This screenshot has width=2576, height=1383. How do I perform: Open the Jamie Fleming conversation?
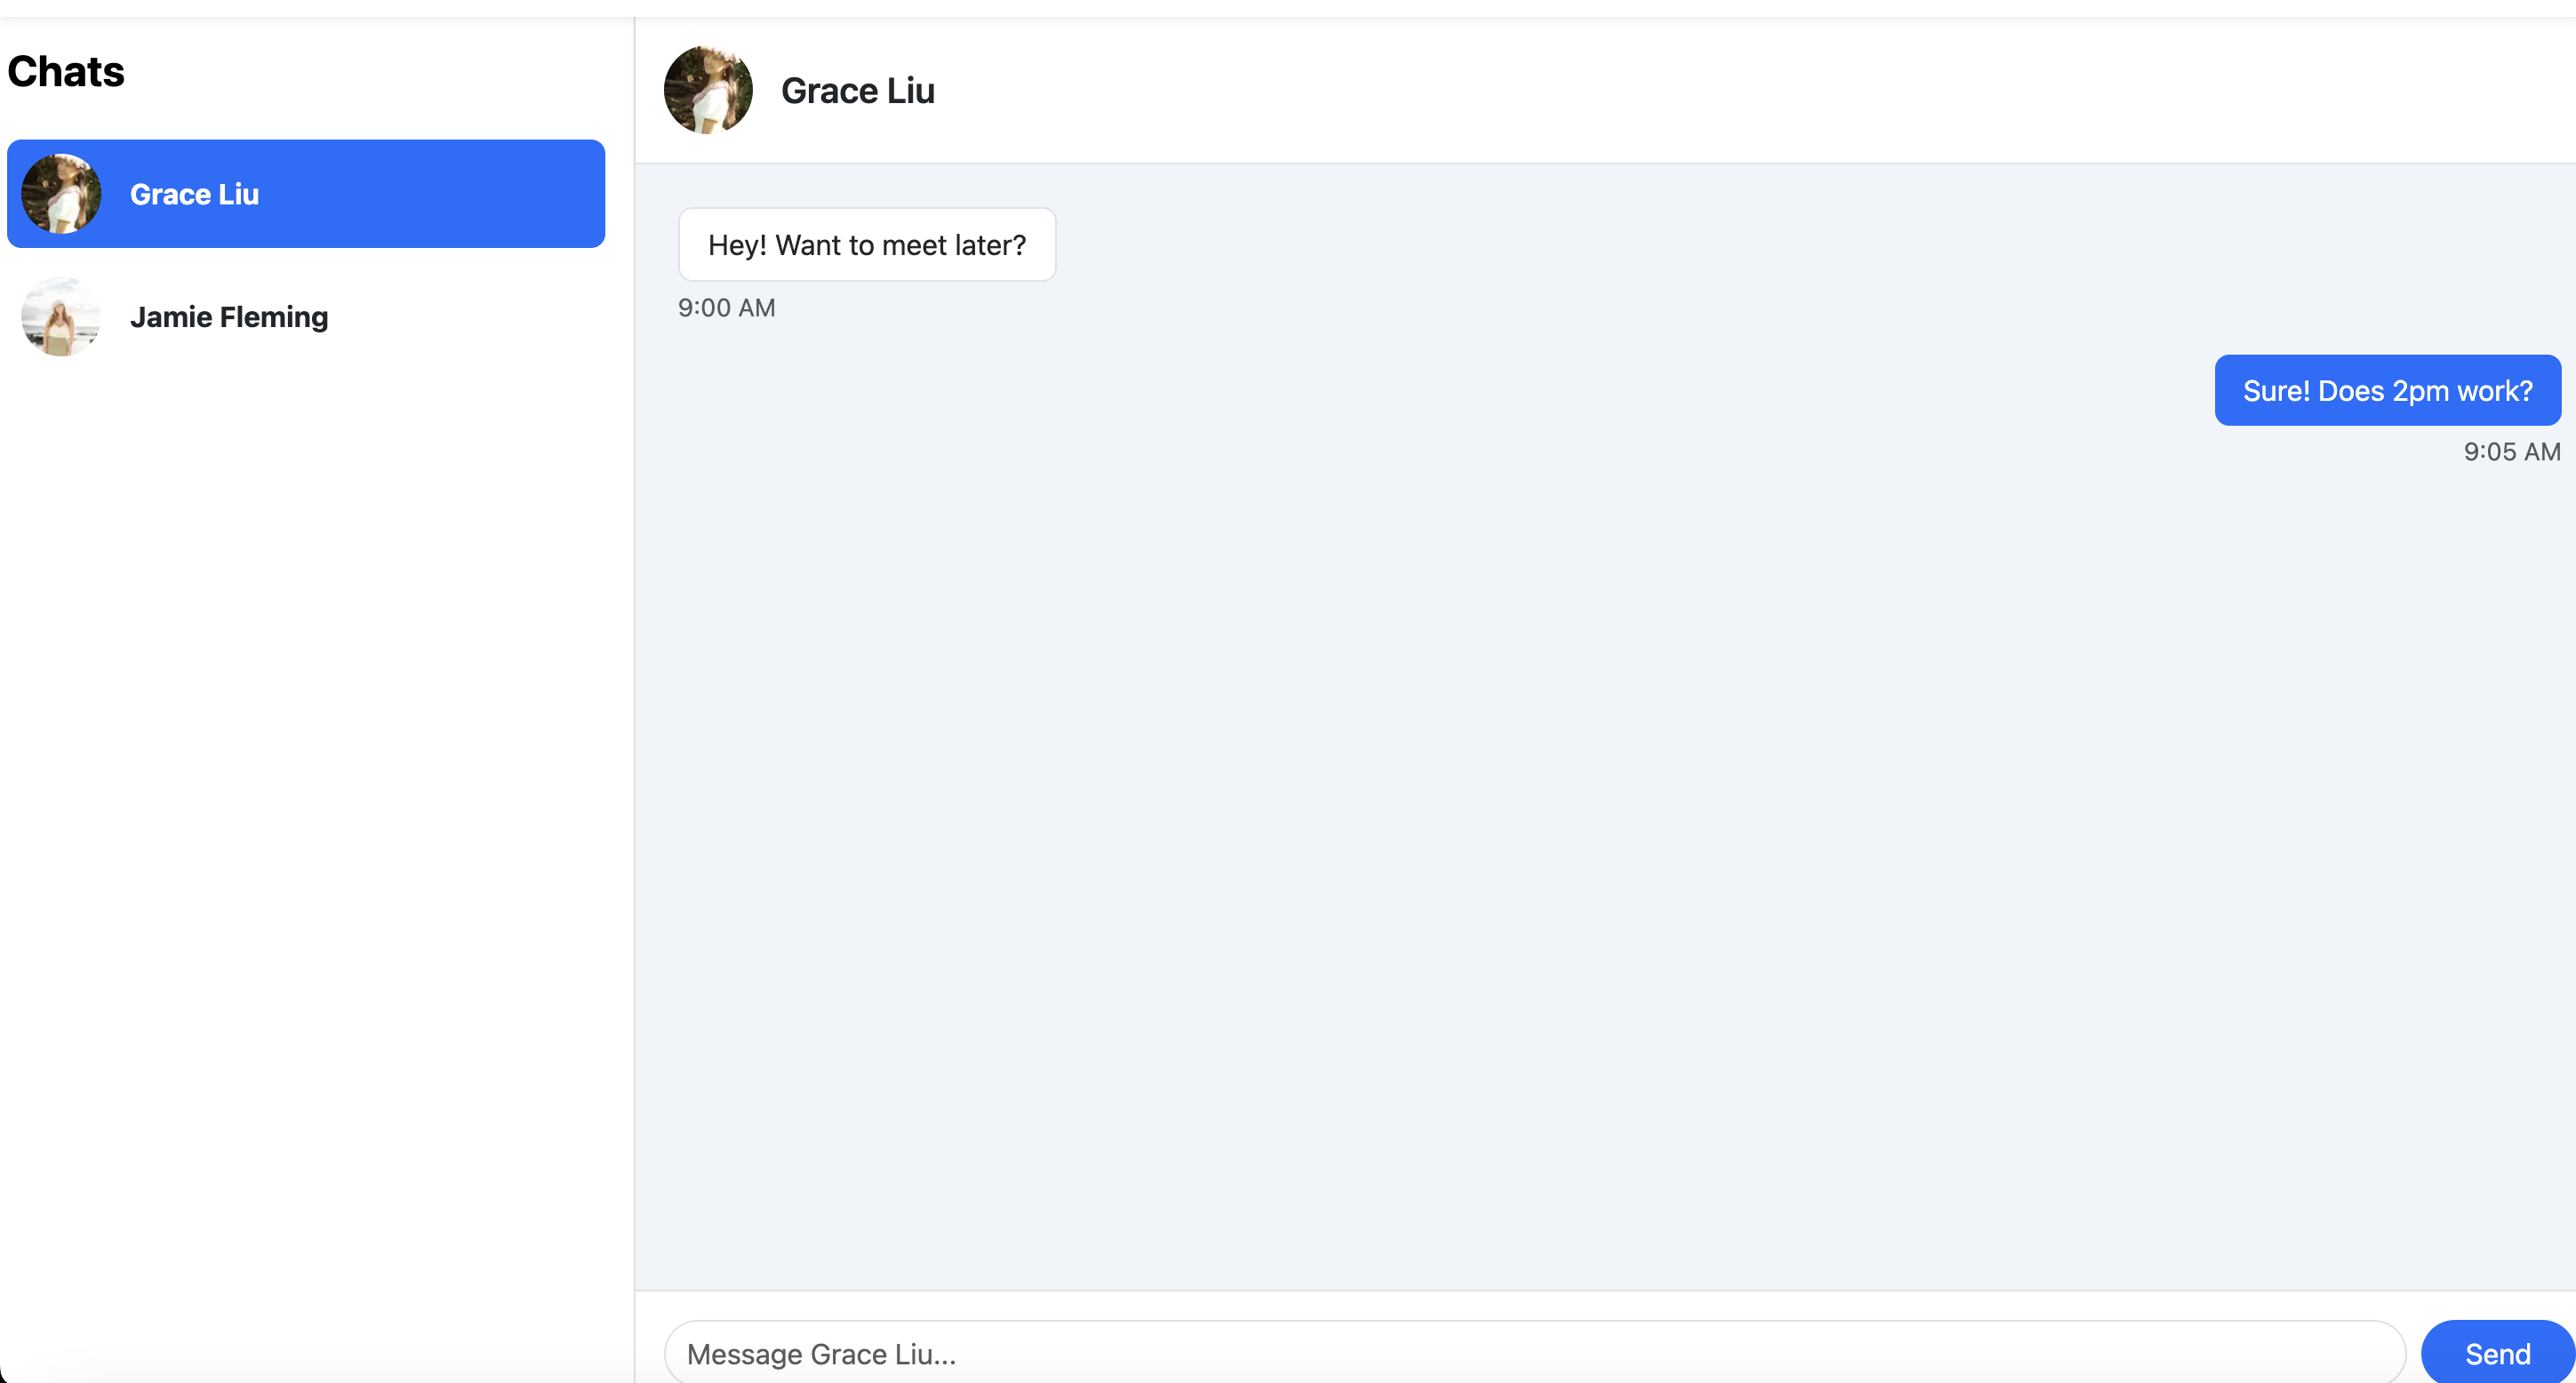pyautogui.click(x=305, y=317)
